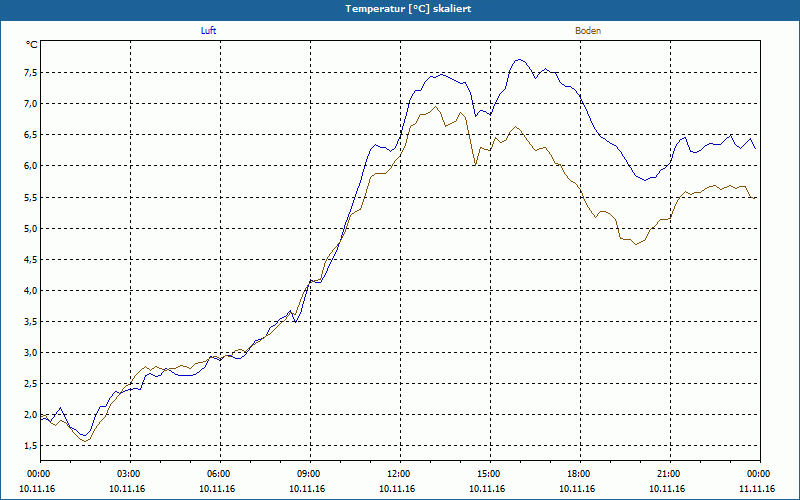Select the 2,5 y-axis value
Image resolution: width=800 pixels, height=500 pixels.
[x=31, y=384]
